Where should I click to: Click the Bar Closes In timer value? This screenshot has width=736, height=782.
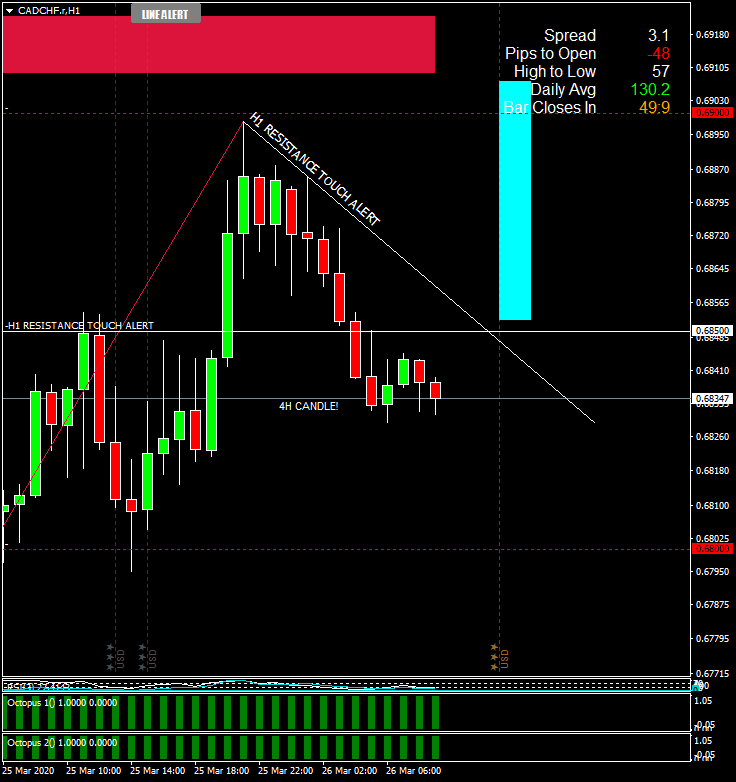tap(654, 107)
